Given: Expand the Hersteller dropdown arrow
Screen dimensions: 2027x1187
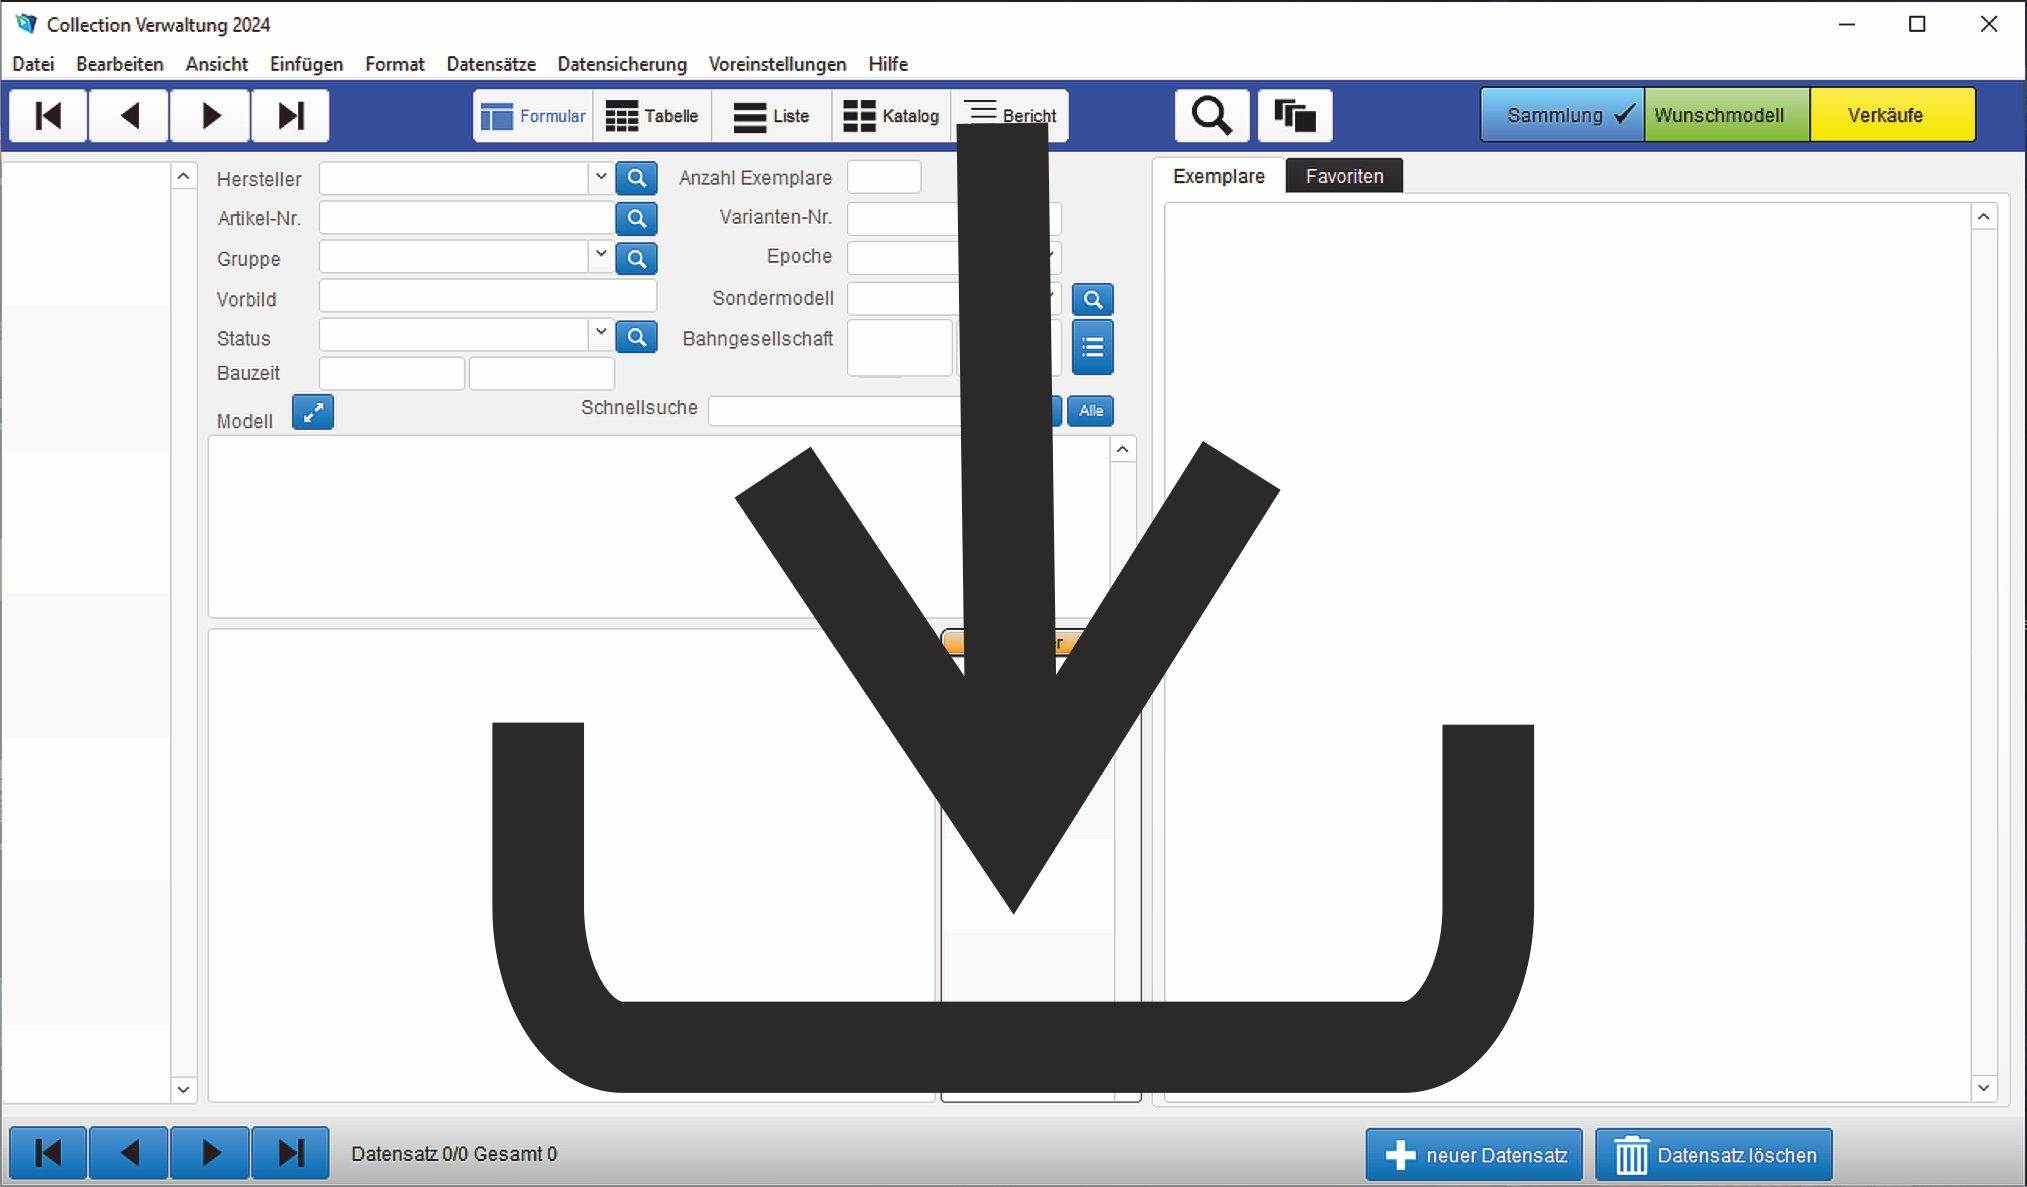Looking at the screenshot, I should pos(600,177).
